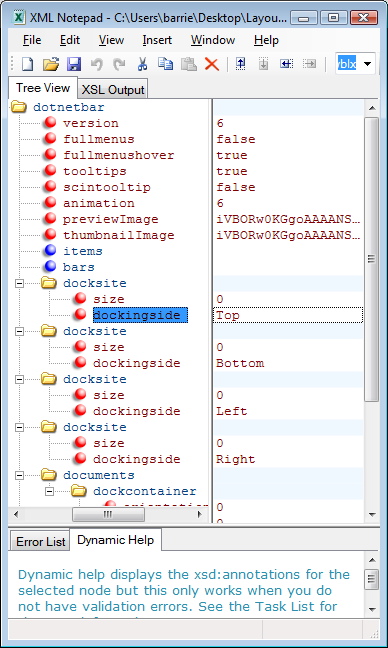This screenshot has width=388, height=648.
Task: Collapse the docksite node with Top side
Action: (x=19, y=284)
